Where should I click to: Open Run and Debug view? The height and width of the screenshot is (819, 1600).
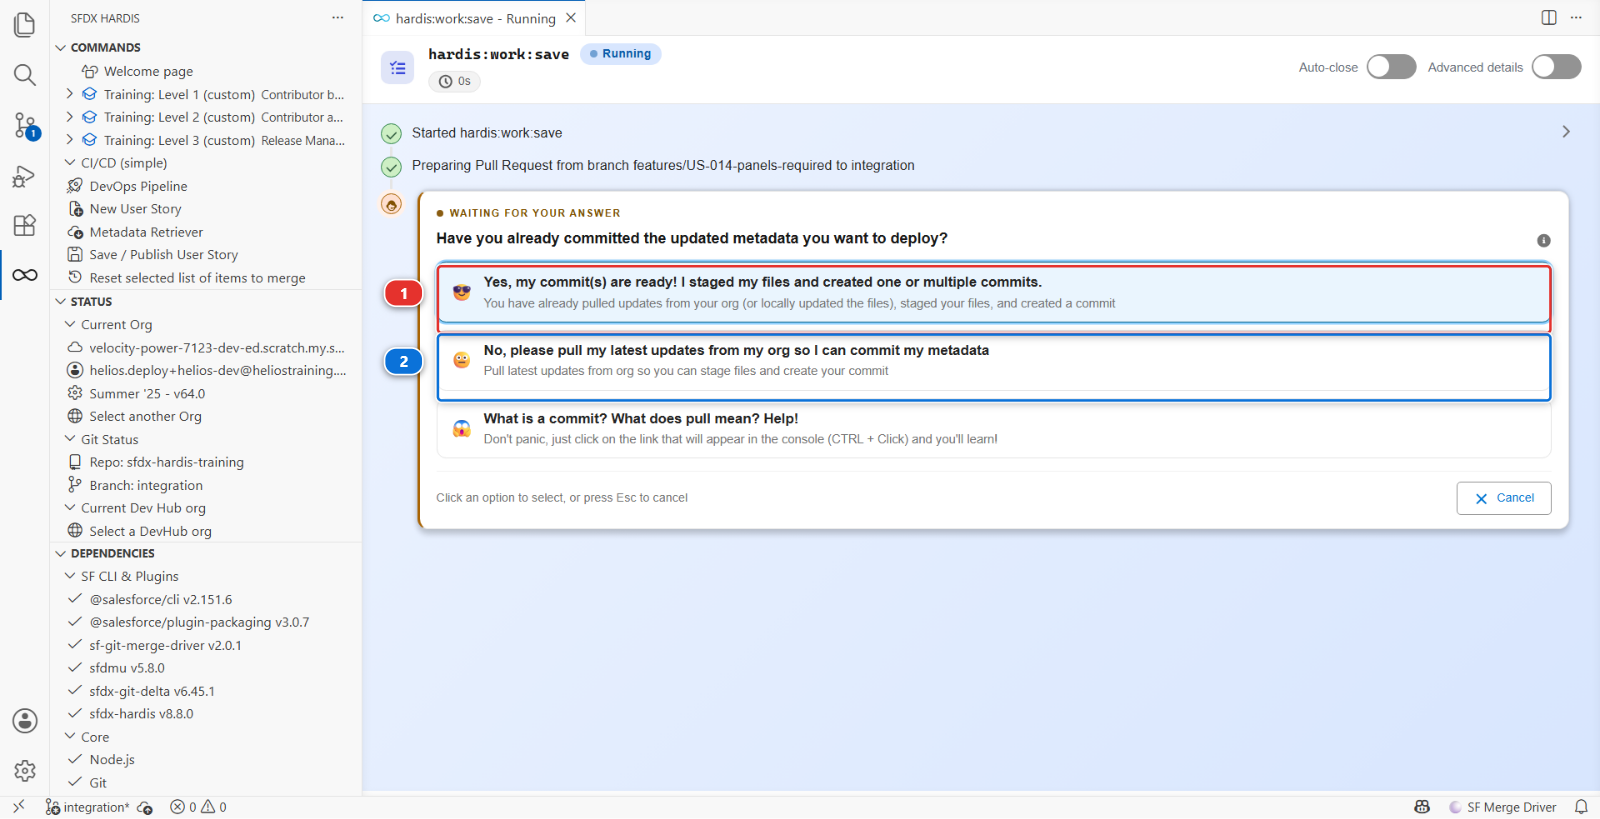tap(25, 177)
